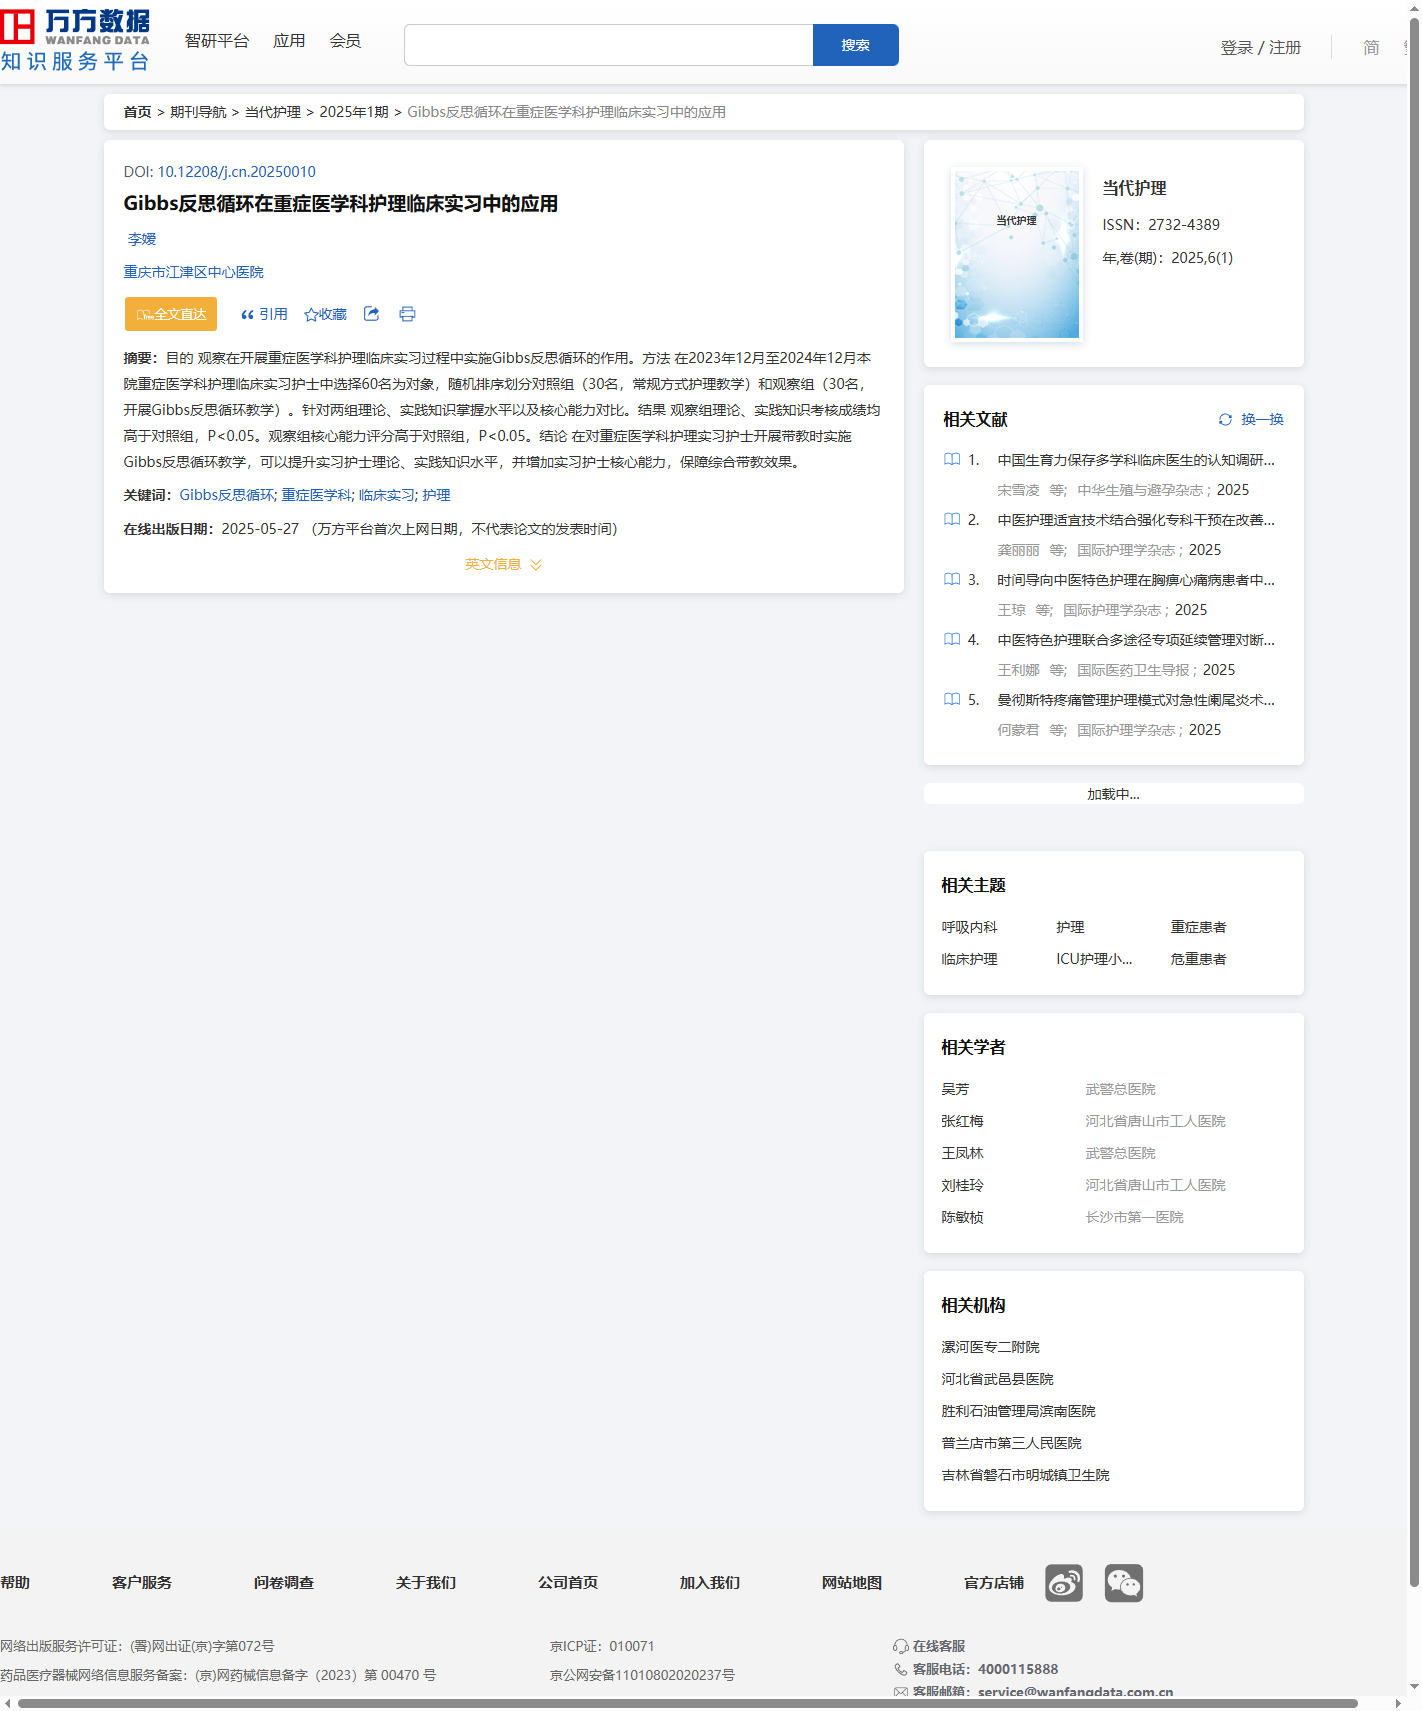Screen dimensions: 1422x1711
Task: Click book icon beside related article 2
Action: [x=952, y=519]
